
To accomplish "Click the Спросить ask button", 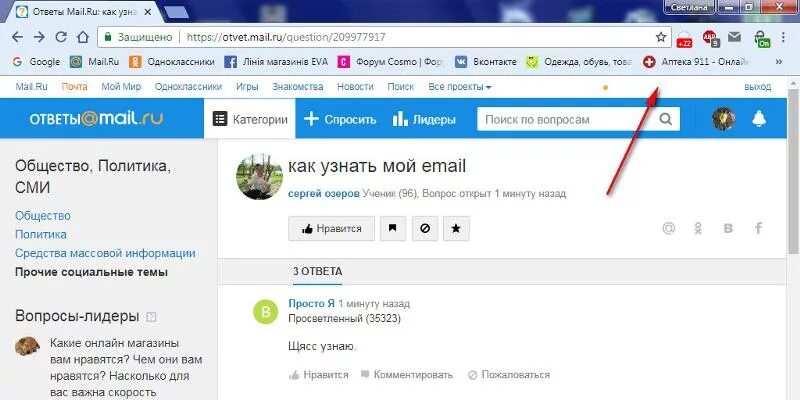I will point(340,119).
